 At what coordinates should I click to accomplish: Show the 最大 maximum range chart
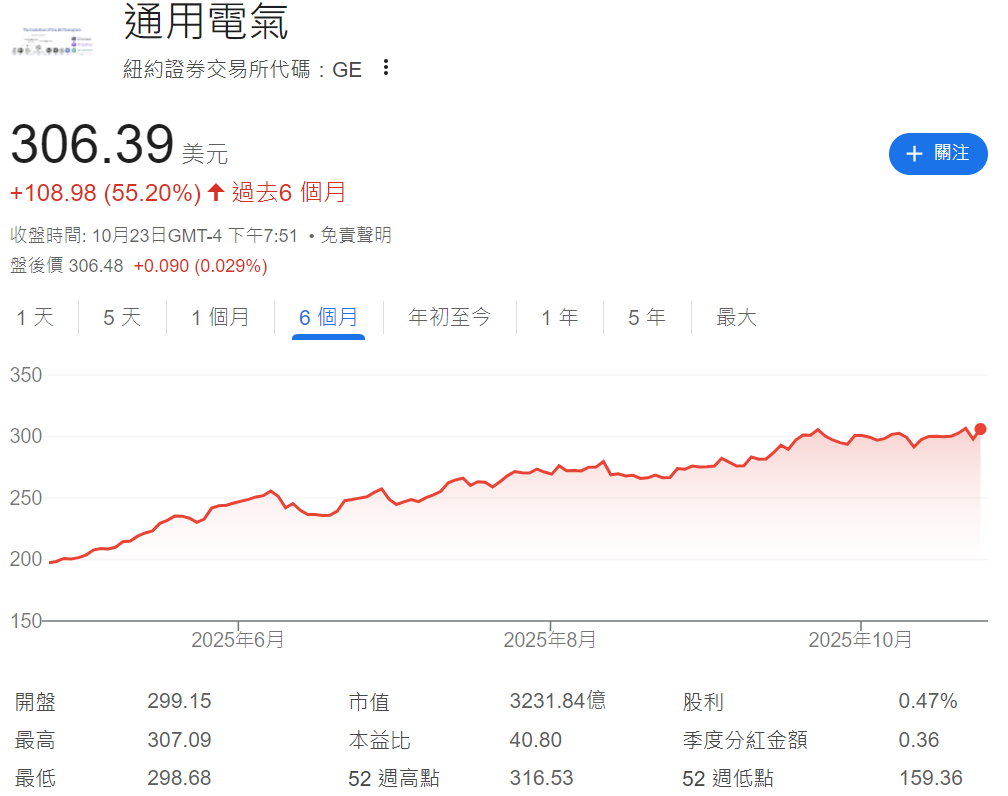pos(736,318)
